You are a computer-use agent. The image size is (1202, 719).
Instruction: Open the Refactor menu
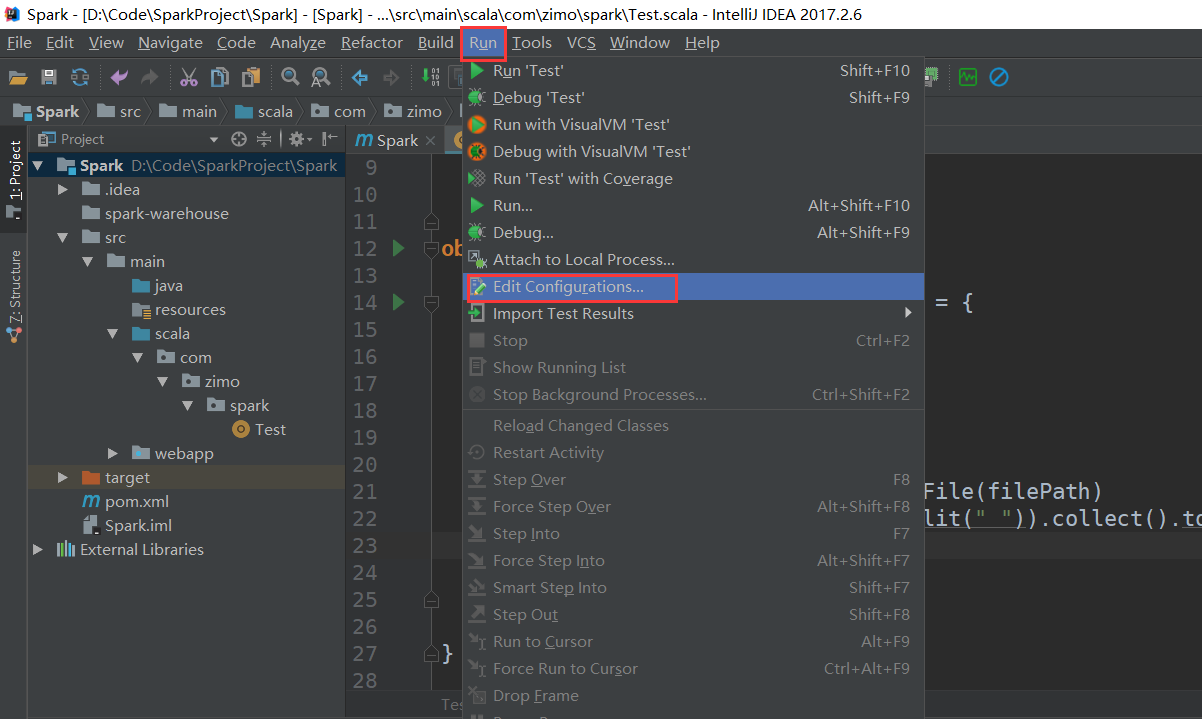[372, 42]
